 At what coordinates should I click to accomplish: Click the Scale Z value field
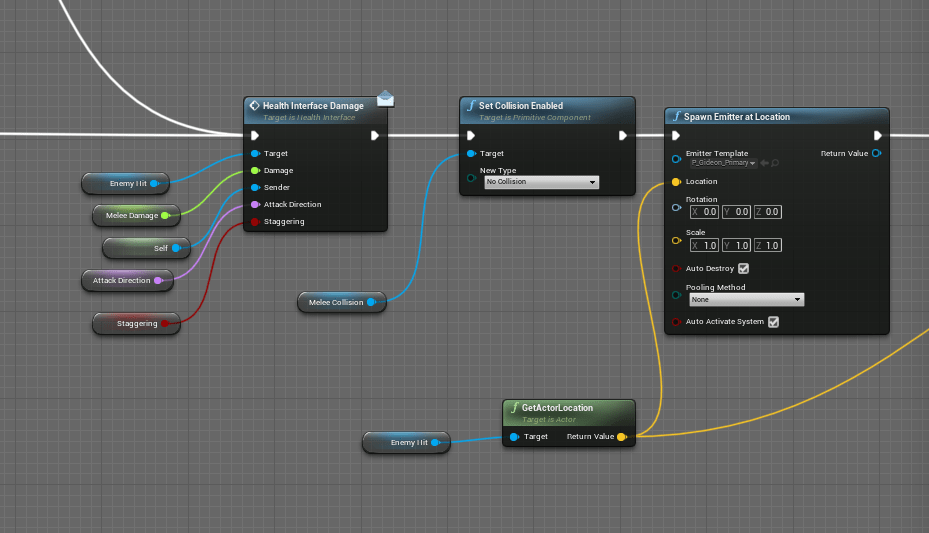coord(767,246)
